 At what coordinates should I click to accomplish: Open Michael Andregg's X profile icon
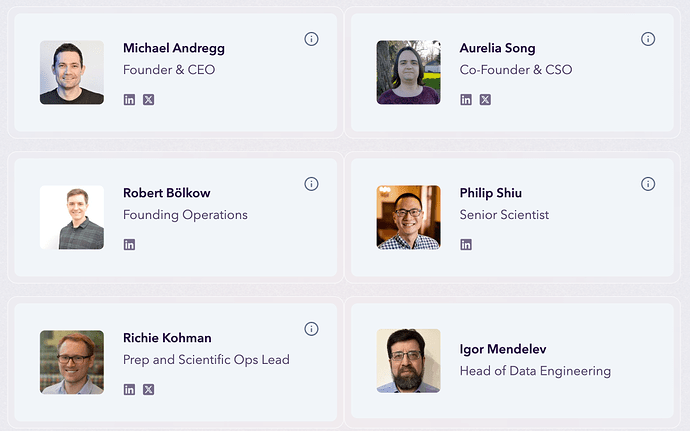pyautogui.click(x=149, y=100)
